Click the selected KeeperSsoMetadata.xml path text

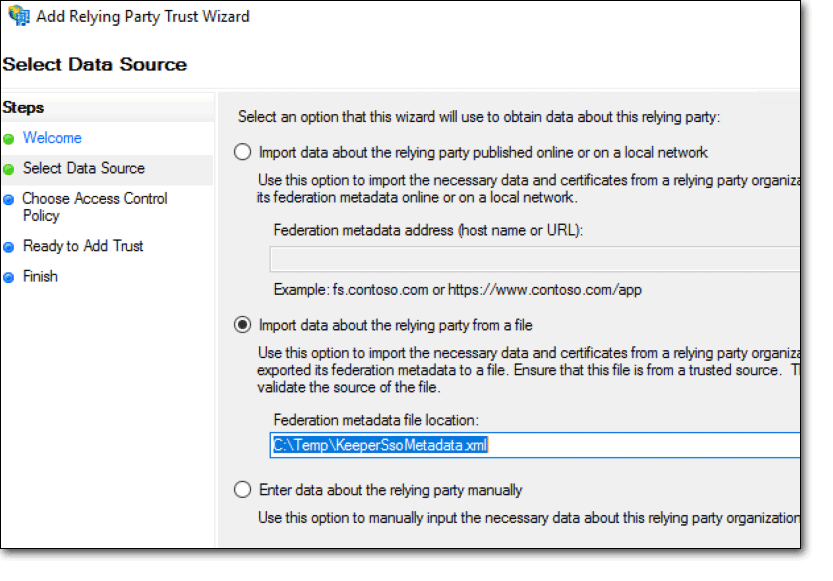pos(380,443)
